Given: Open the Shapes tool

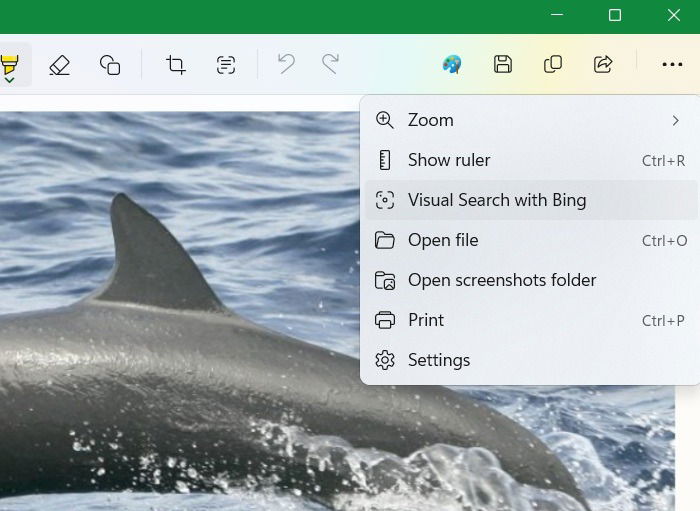Looking at the screenshot, I should (x=110, y=65).
